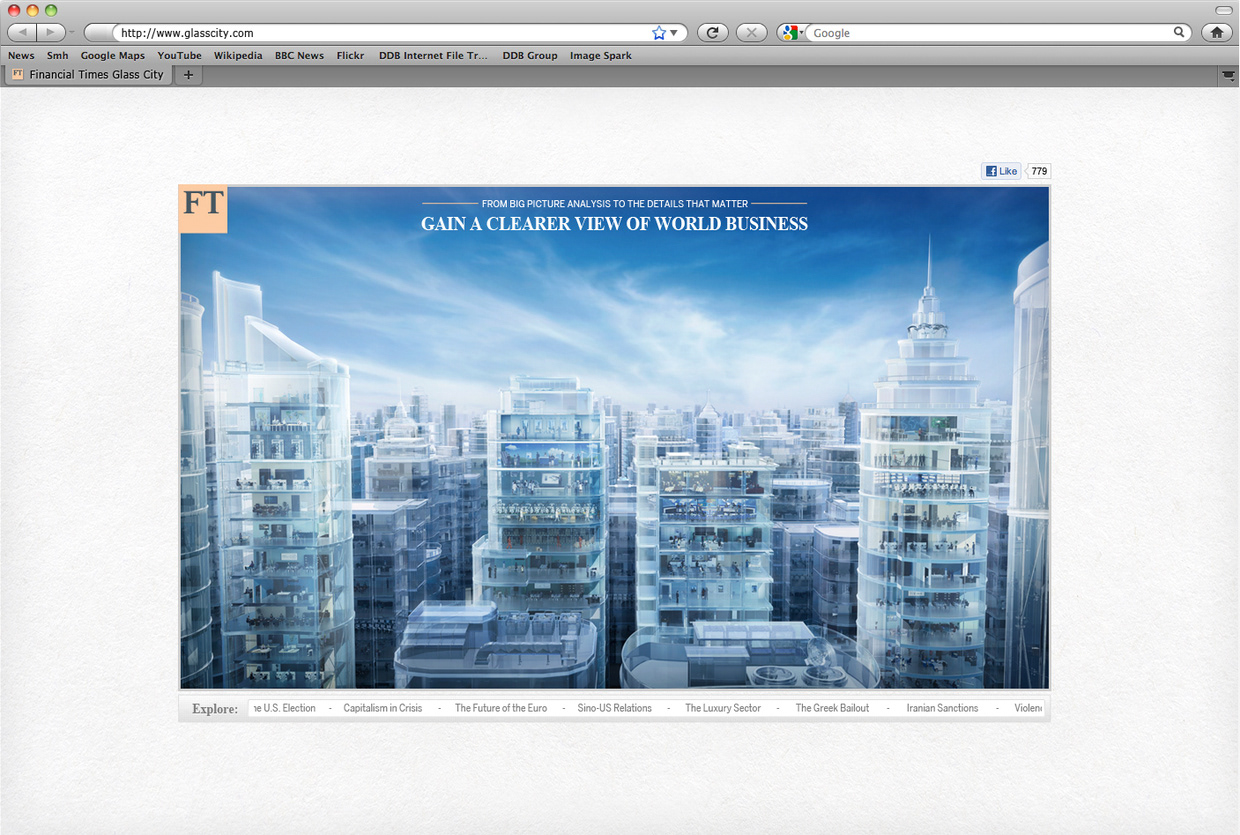
Task: Explore Iranian Sanctions topic
Action: (x=942, y=708)
